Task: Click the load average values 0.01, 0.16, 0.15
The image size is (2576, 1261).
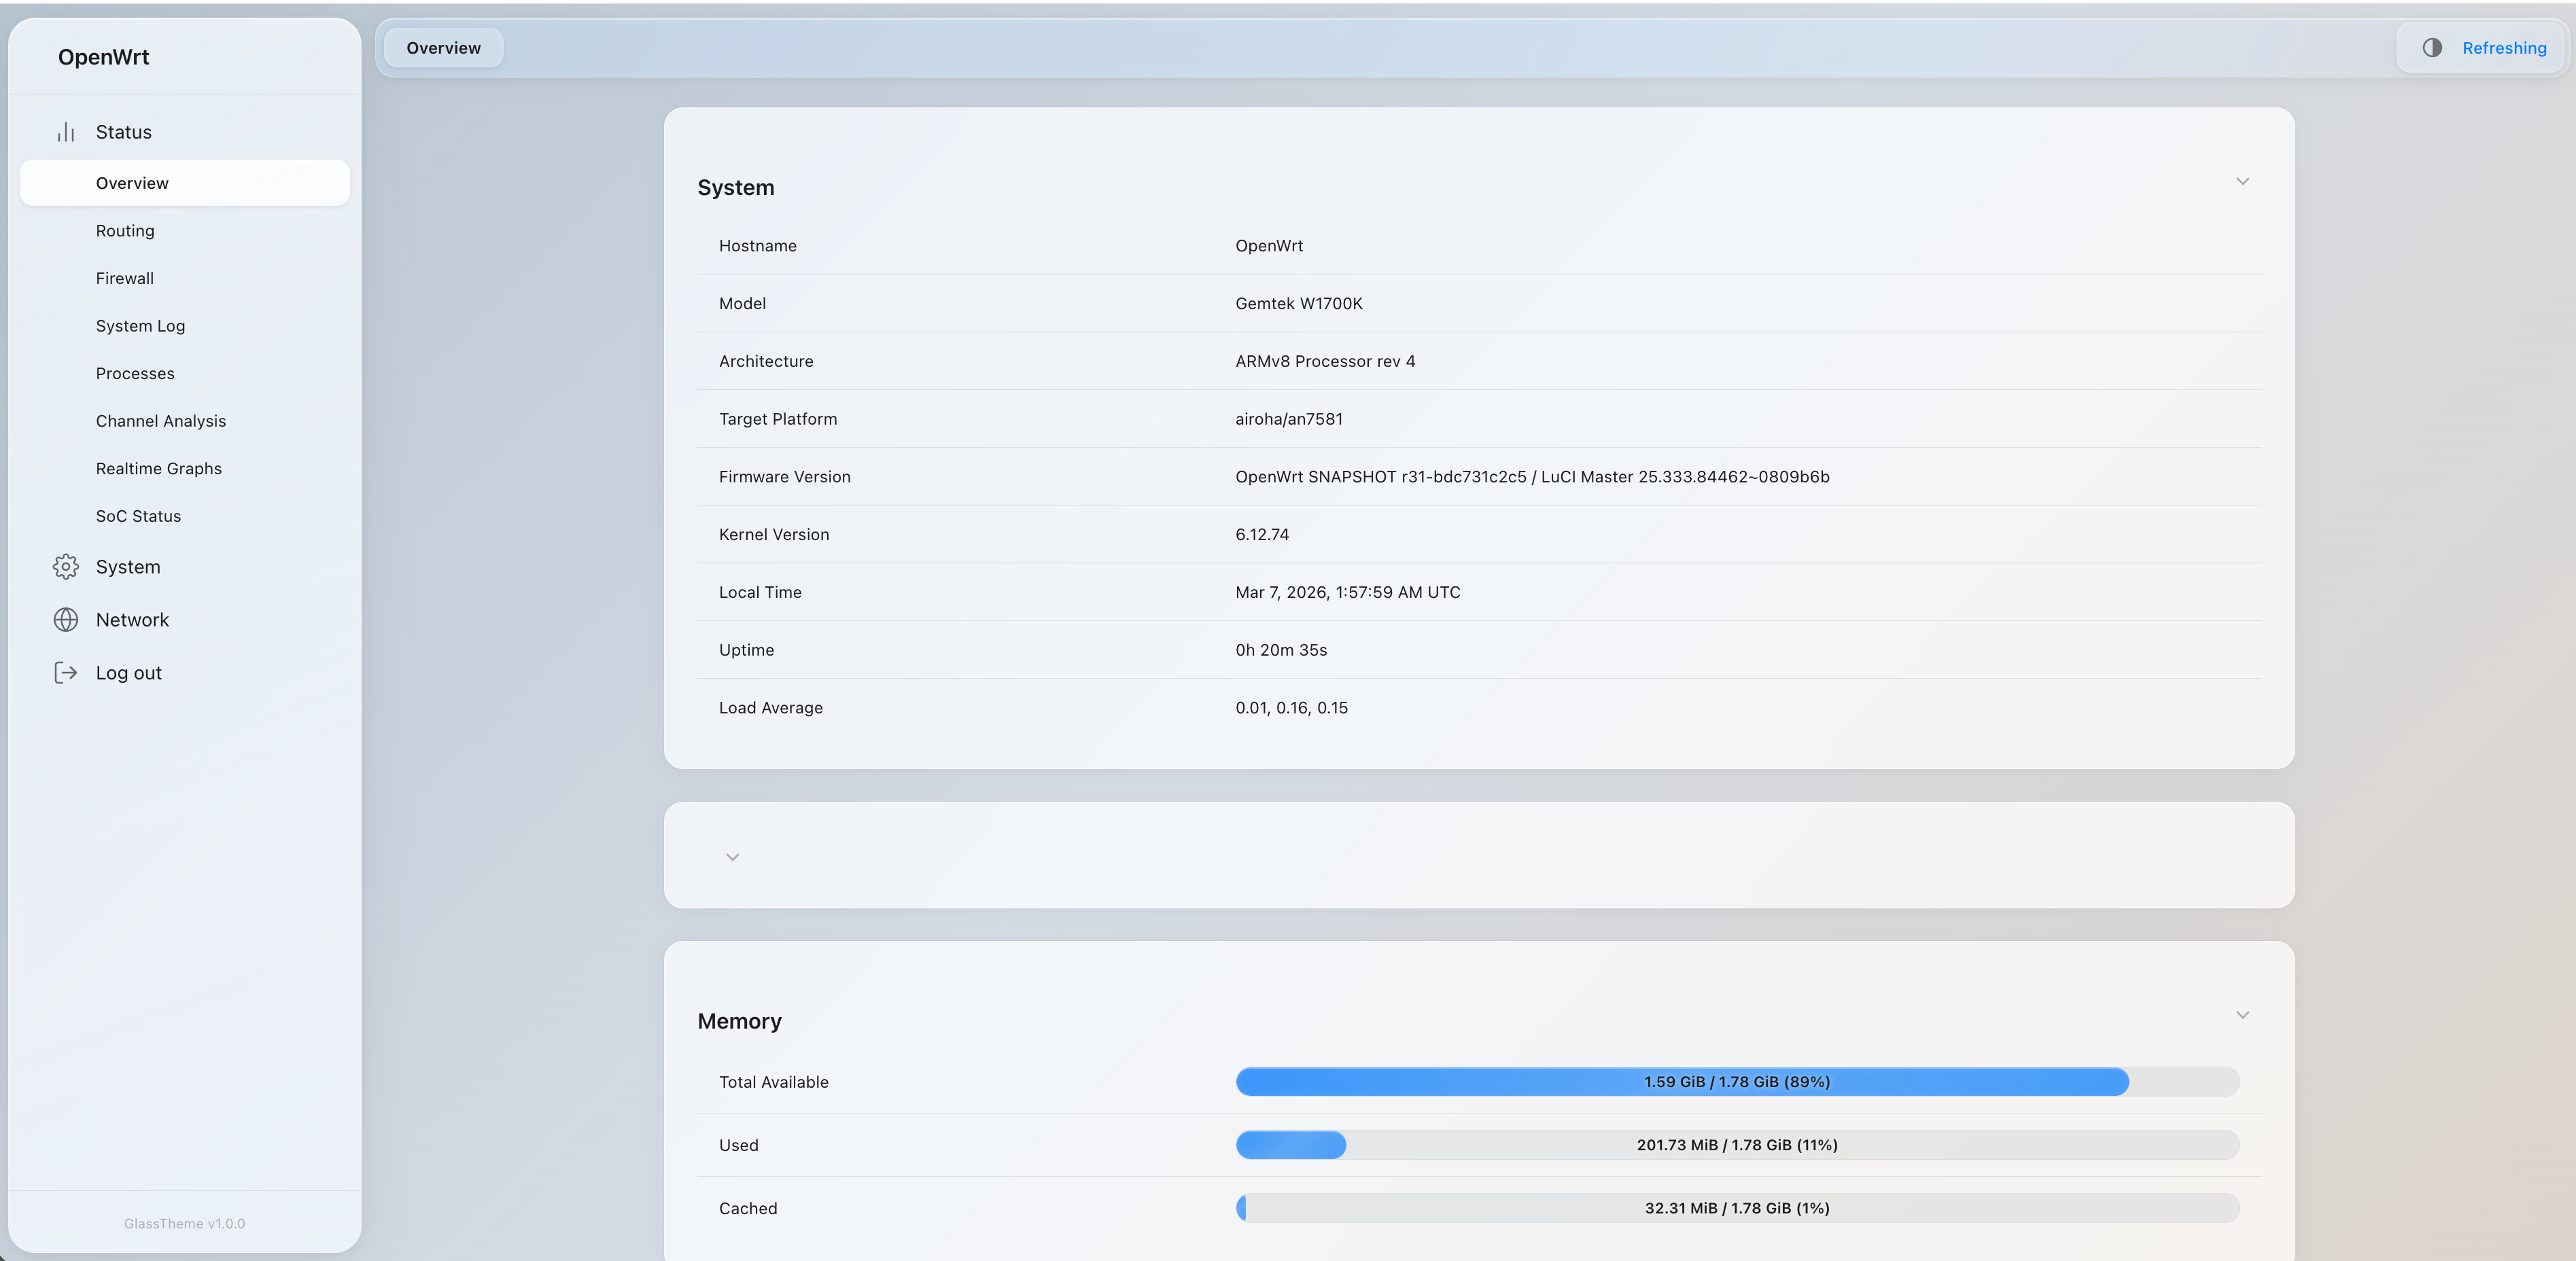Action: tap(1291, 708)
